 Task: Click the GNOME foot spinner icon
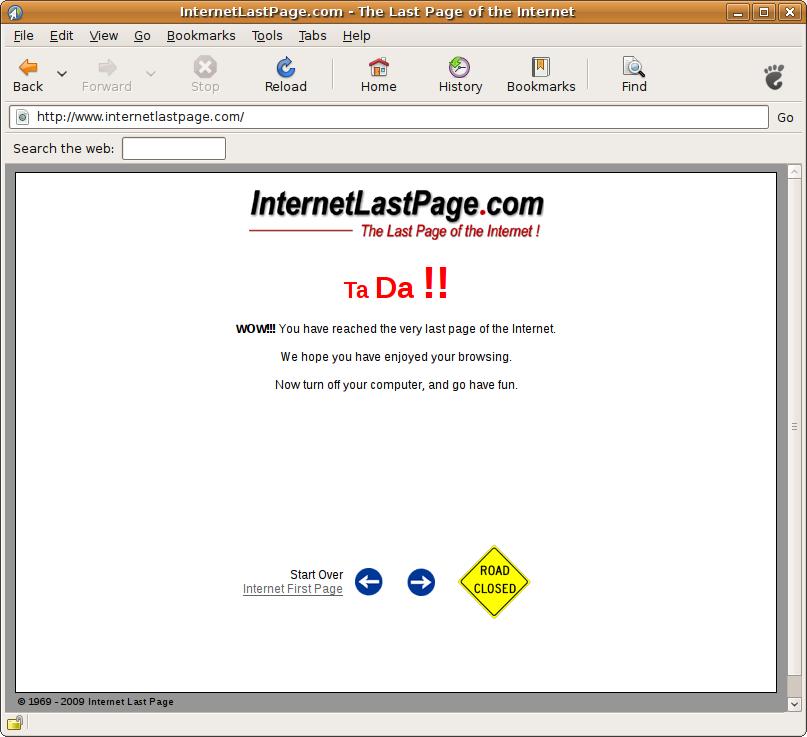[x=774, y=77]
